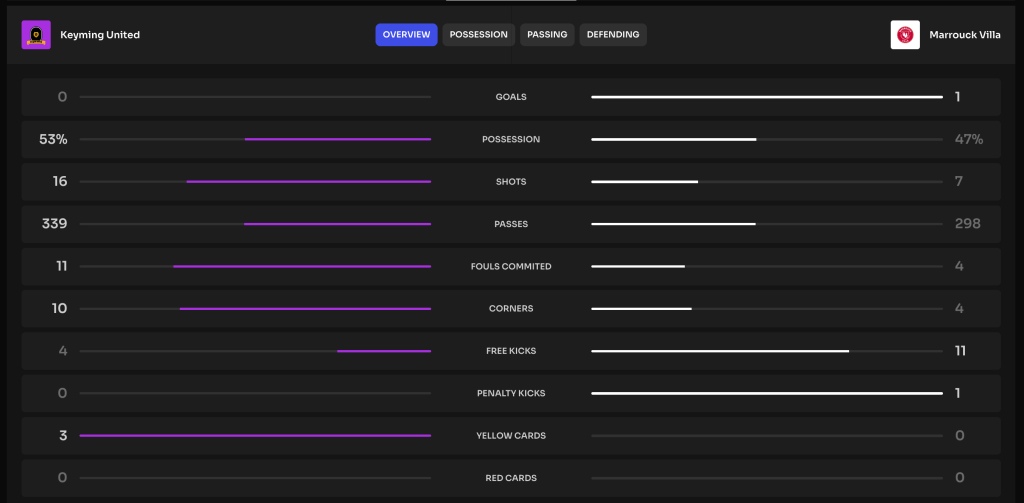Viewport: 1024px width, 503px height.
Task: Select the Overview tab
Action: pos(406,35)
